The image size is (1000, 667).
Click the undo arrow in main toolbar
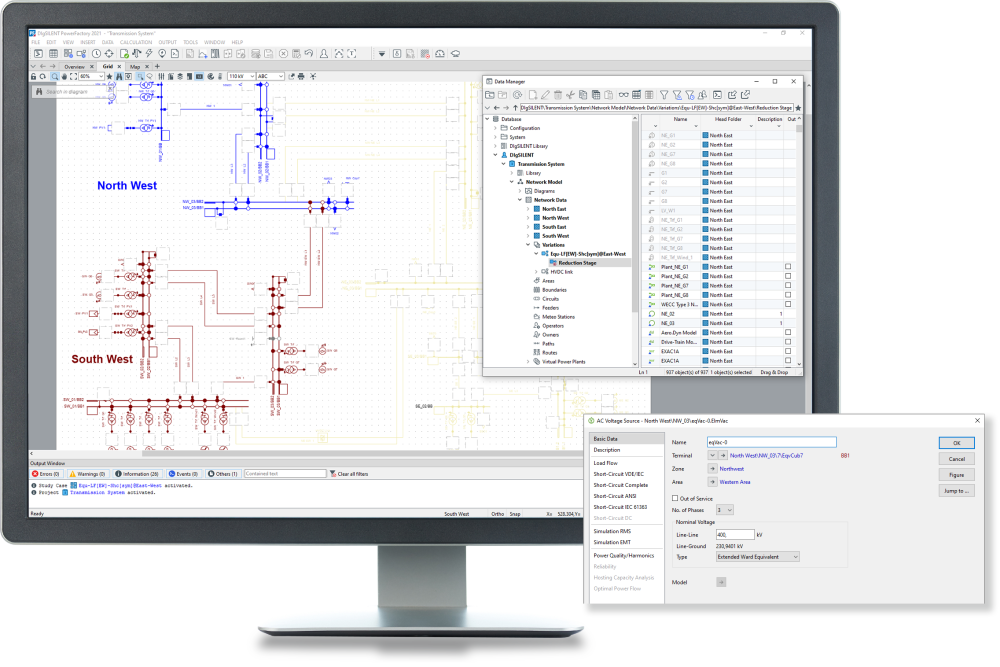(x=309, y=54)
